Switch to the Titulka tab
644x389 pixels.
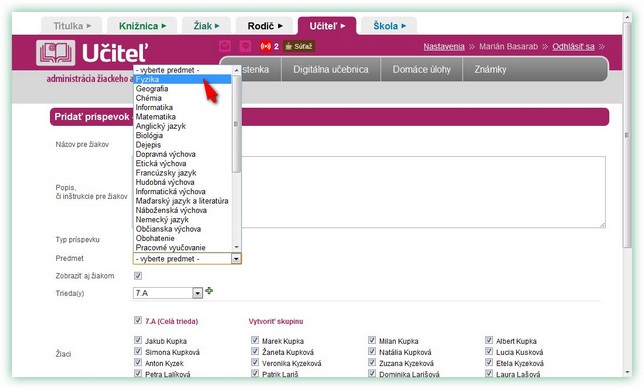(72, 26)
